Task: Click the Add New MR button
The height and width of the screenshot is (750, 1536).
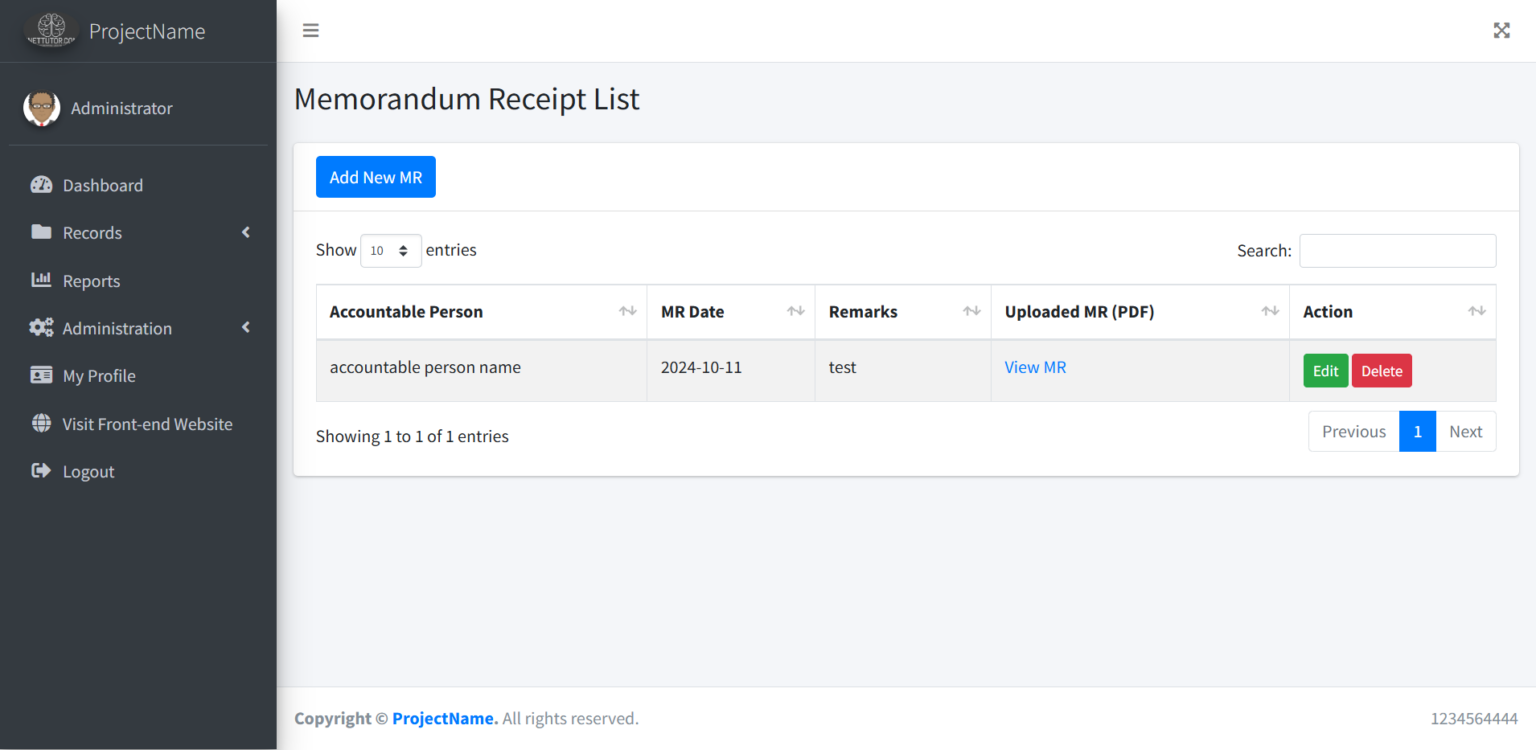Action: pyautogui.click(x=375, y=176)
